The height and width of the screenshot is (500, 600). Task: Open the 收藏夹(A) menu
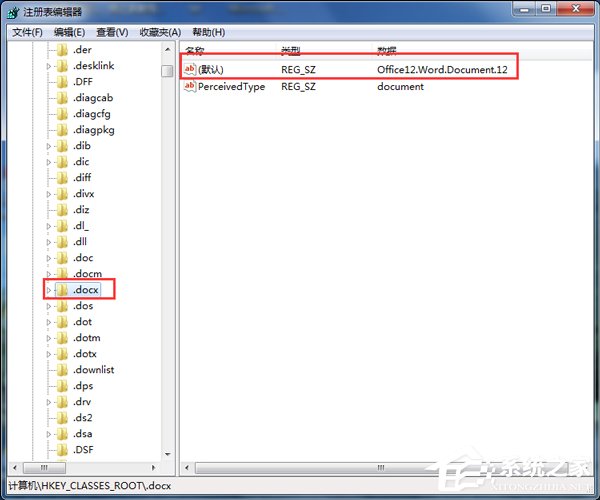(160, 33)
